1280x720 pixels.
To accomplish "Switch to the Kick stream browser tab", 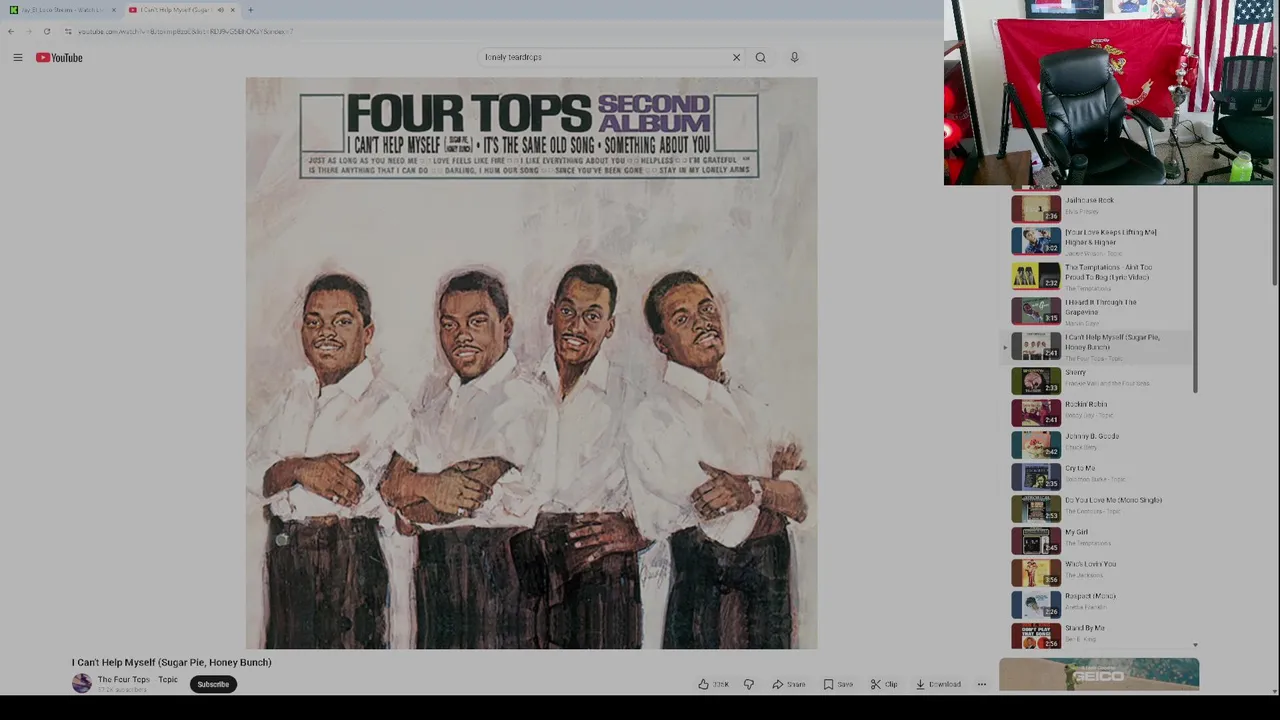I will tap(62, 10).
